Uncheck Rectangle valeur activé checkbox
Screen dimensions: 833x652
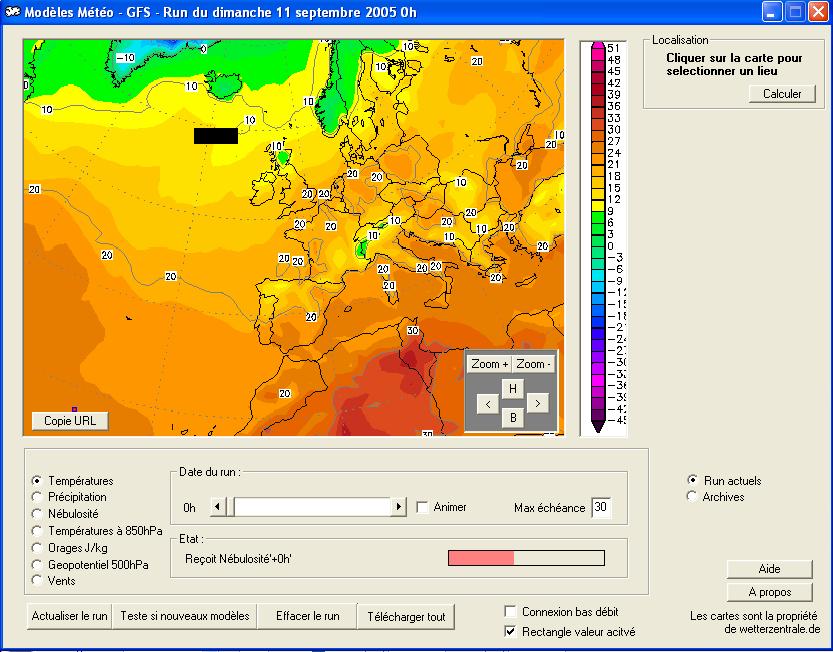coord(511,631)
